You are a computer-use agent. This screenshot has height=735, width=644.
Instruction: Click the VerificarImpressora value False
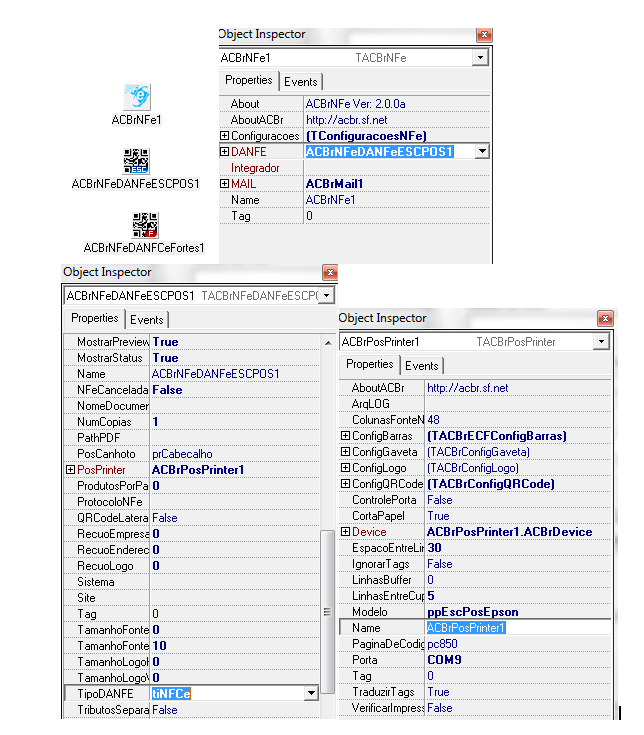point(440,708)
